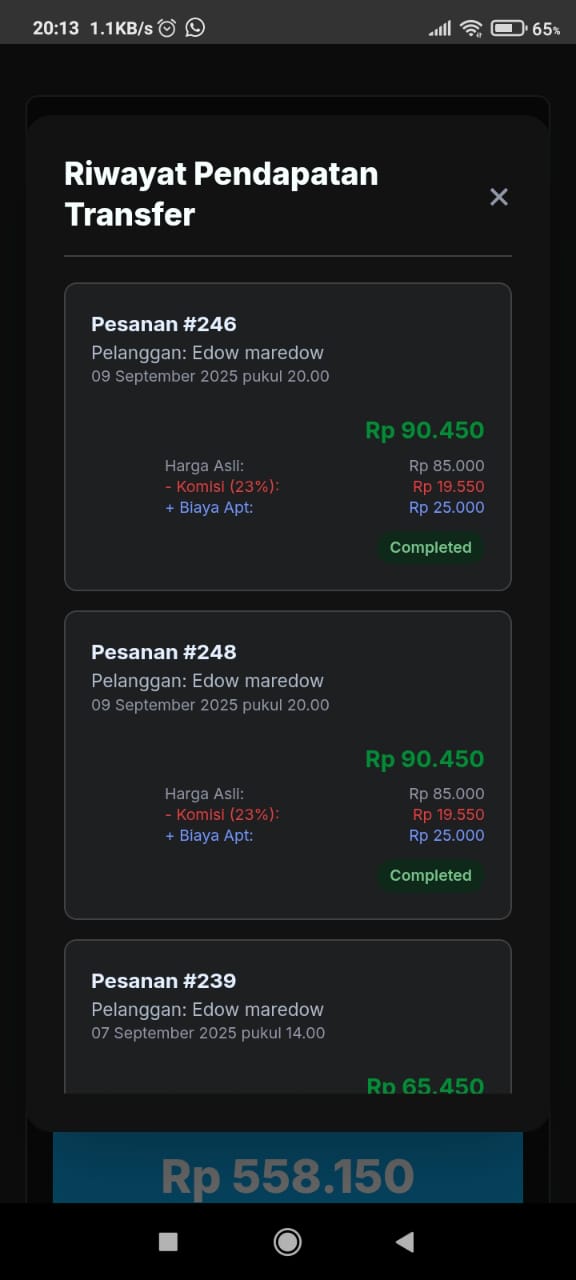Tap the Recent apps square button
The height and width of the screenshot is (1280, 576).
click(x=168, y=1241)
